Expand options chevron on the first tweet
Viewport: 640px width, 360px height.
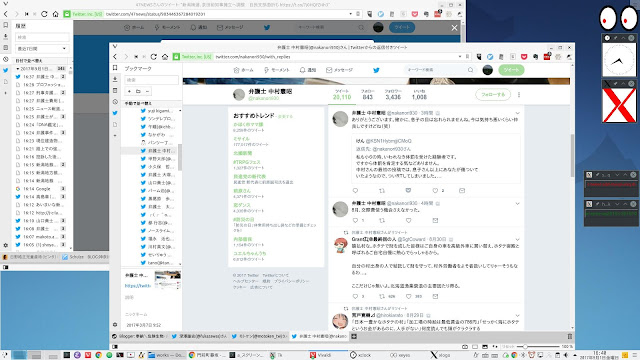pos(517,113)
